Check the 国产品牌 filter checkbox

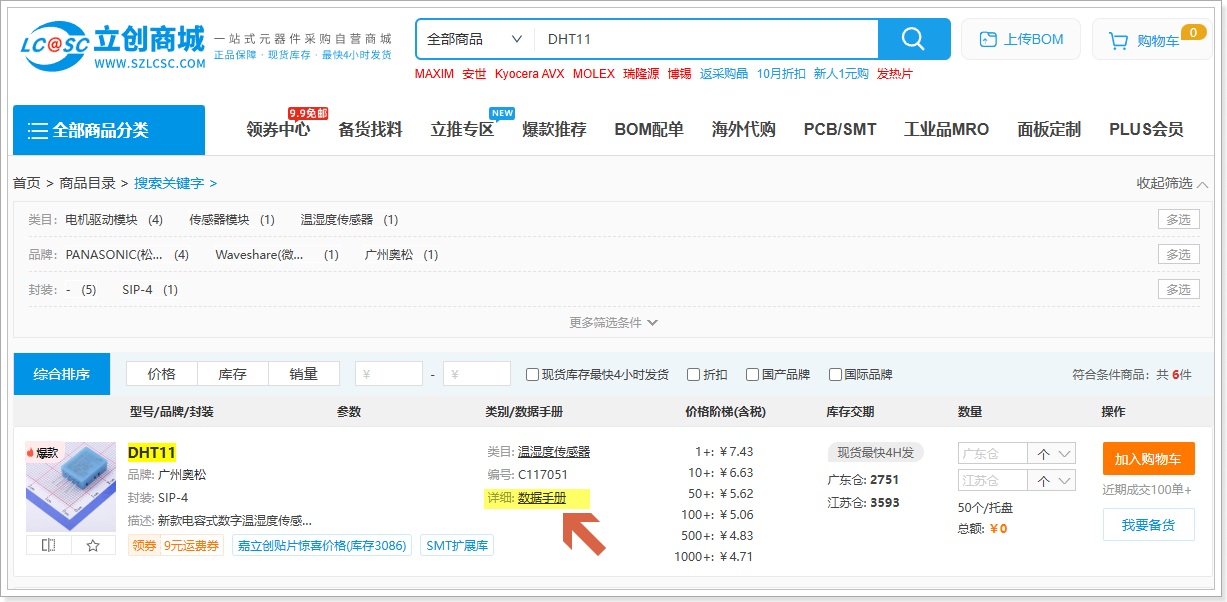click(752, 375)
